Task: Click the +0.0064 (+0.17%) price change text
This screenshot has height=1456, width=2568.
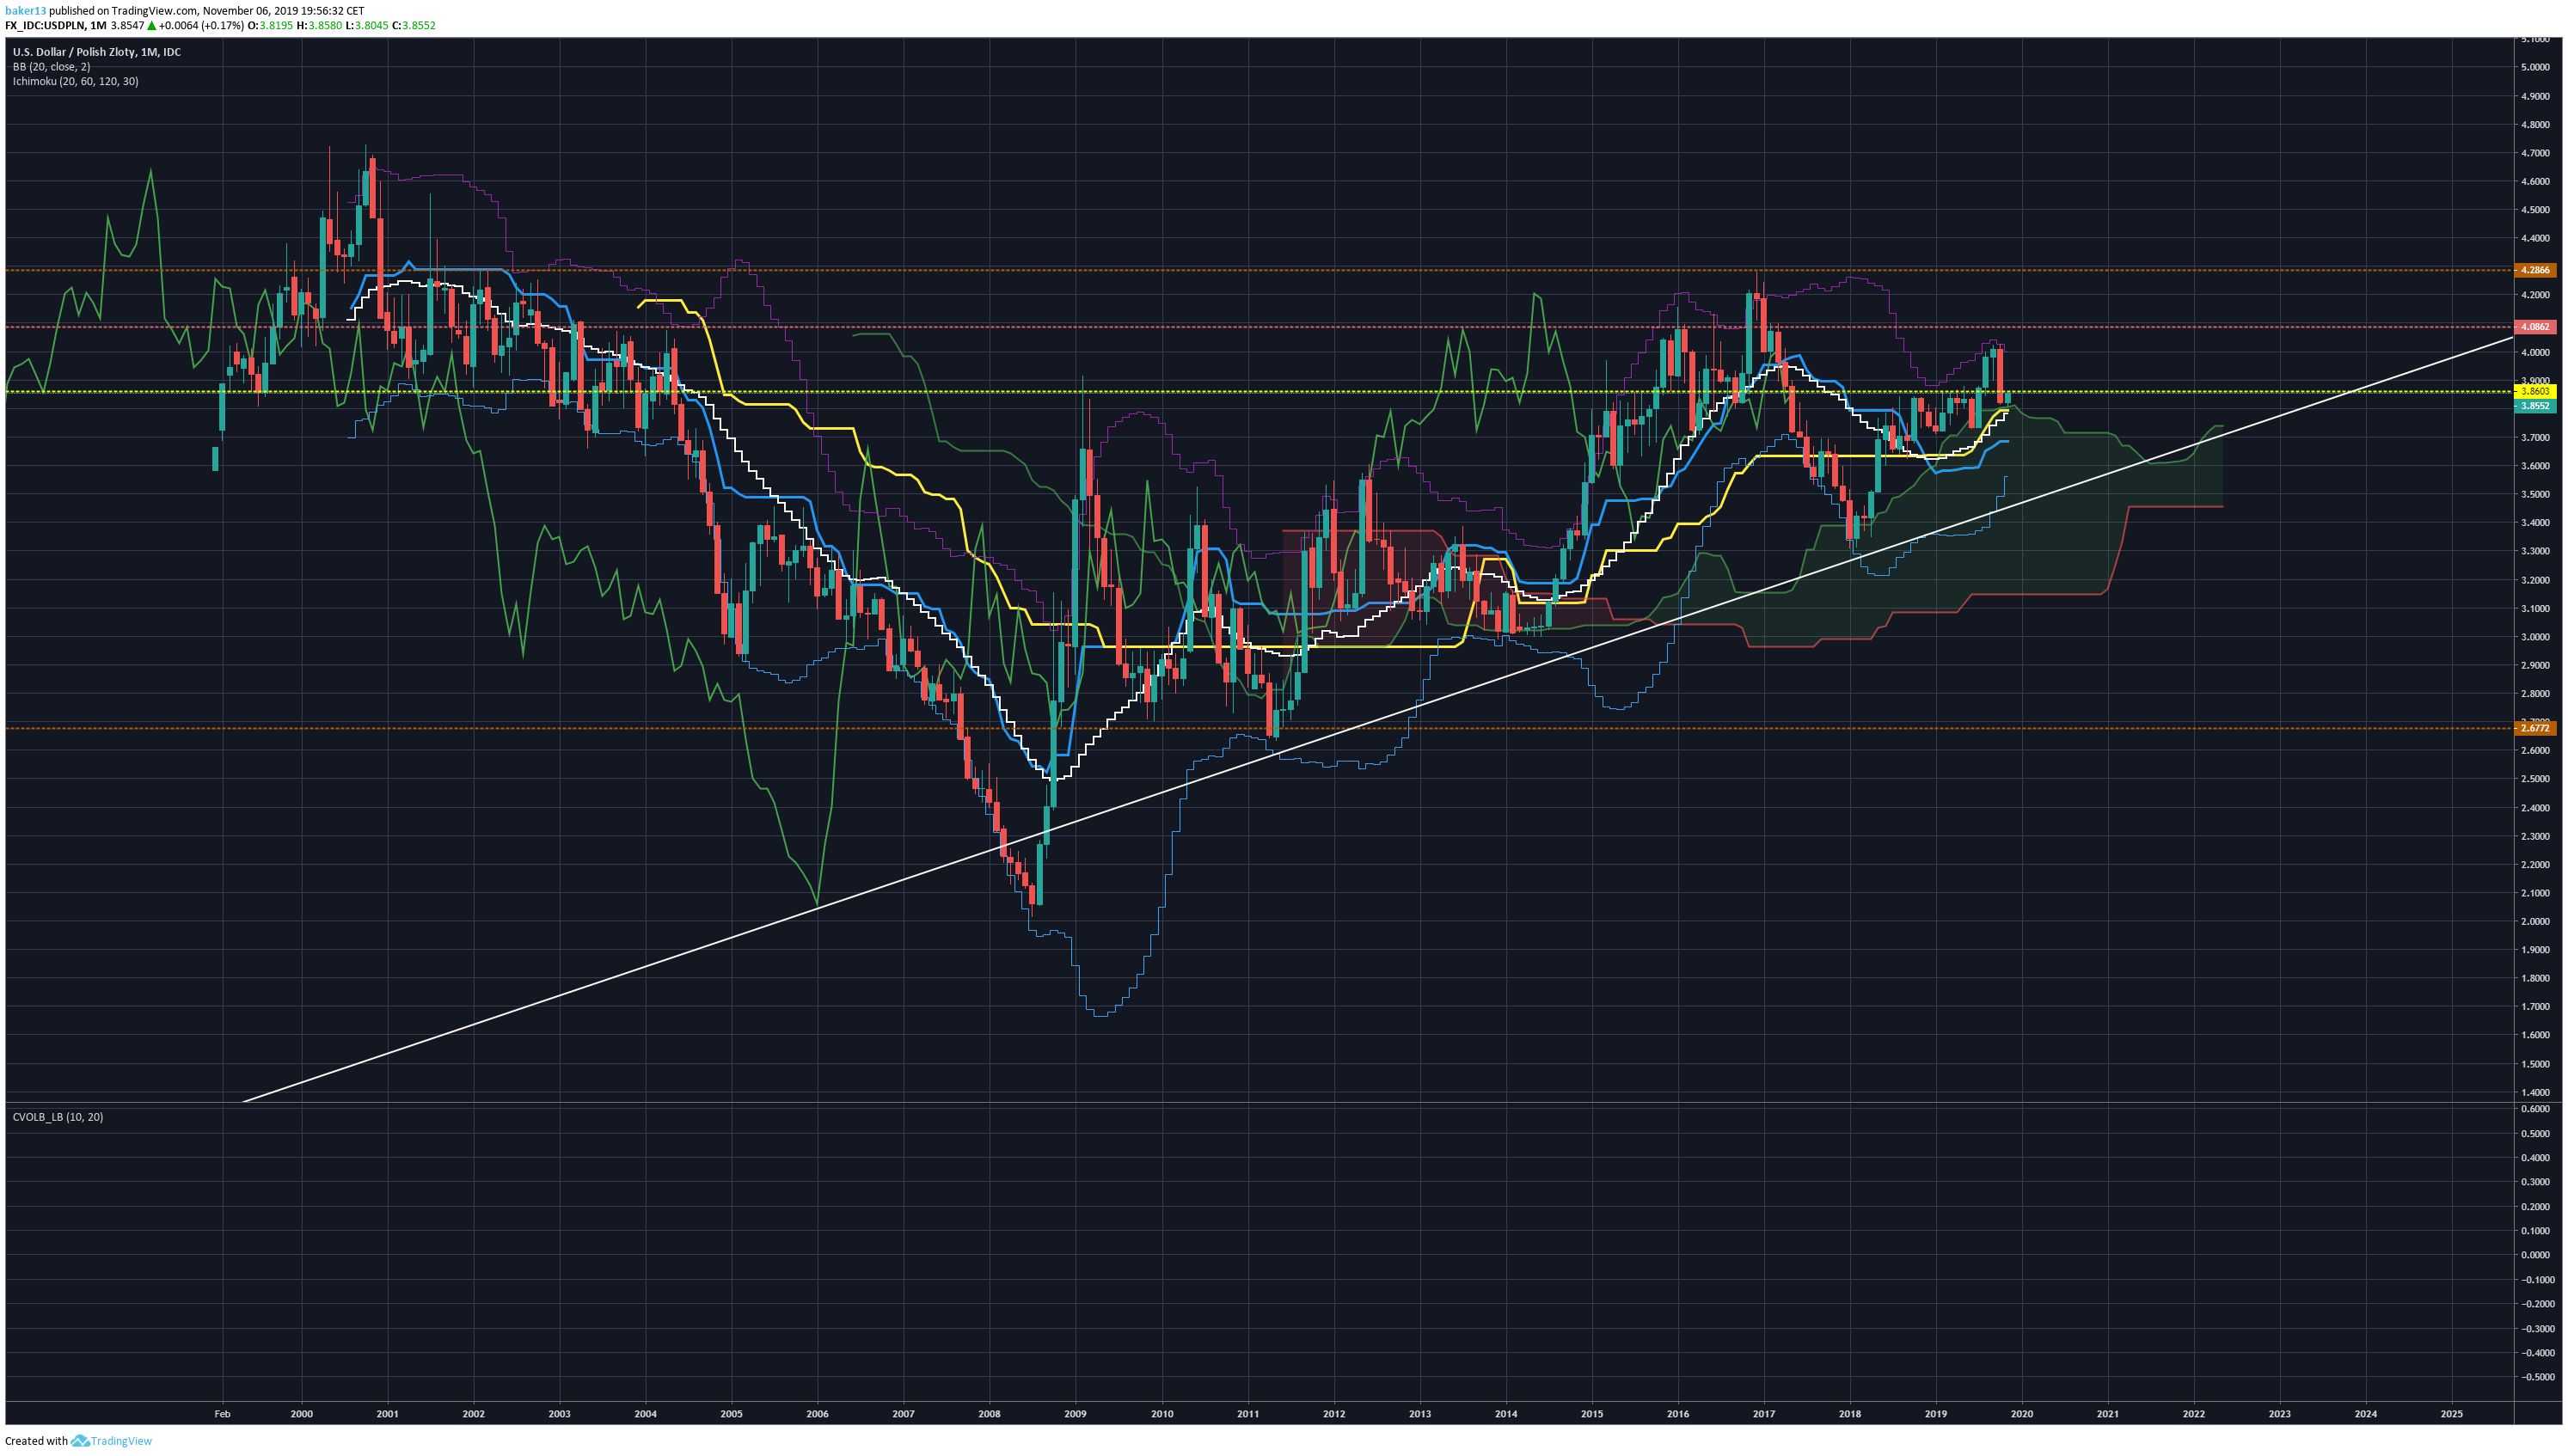Action: pos(201,25)
